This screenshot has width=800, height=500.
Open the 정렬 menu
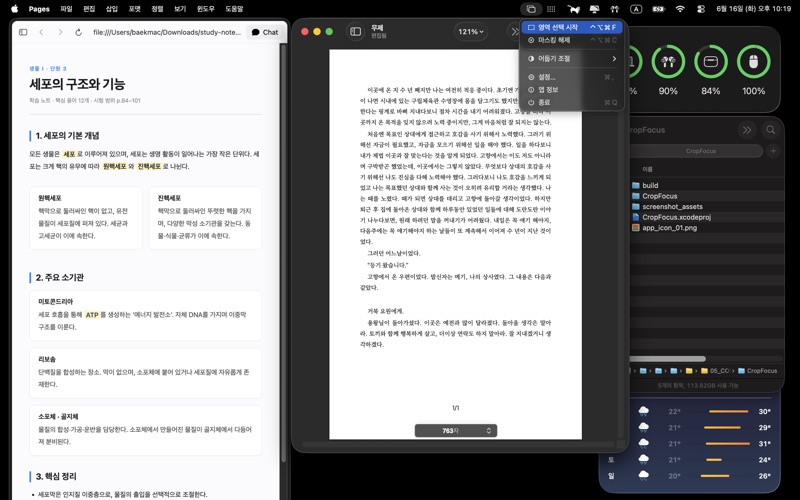(x=157, y=9)
